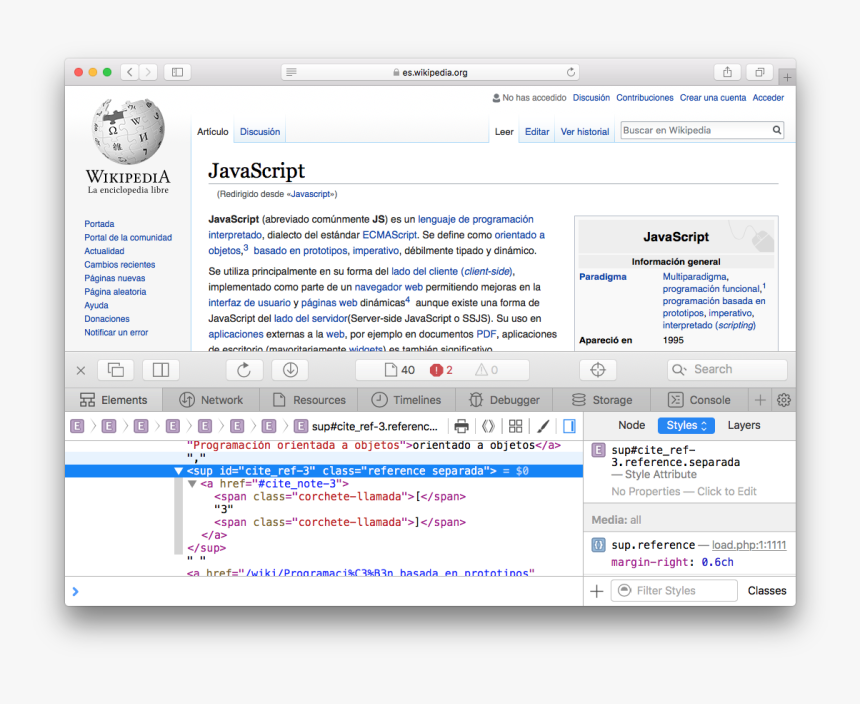
Task: Toggle the detached window layout icon
Action: point(116,369)
